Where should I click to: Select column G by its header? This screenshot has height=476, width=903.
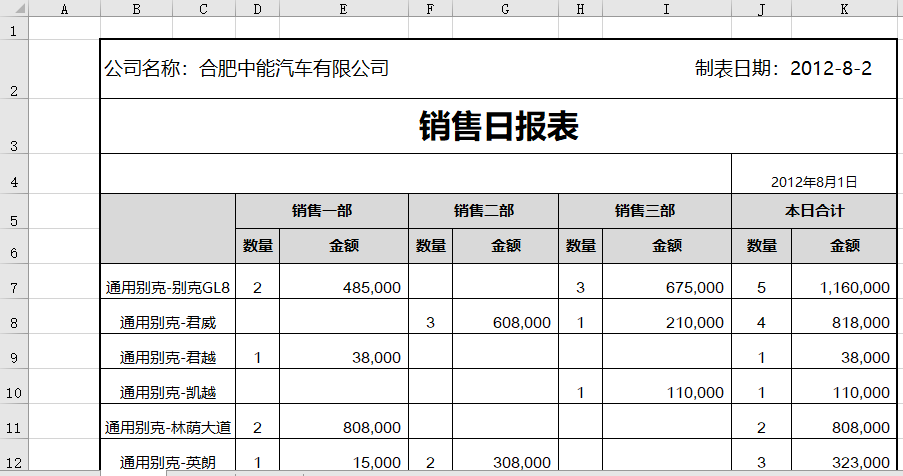click(x=505, y=8)
